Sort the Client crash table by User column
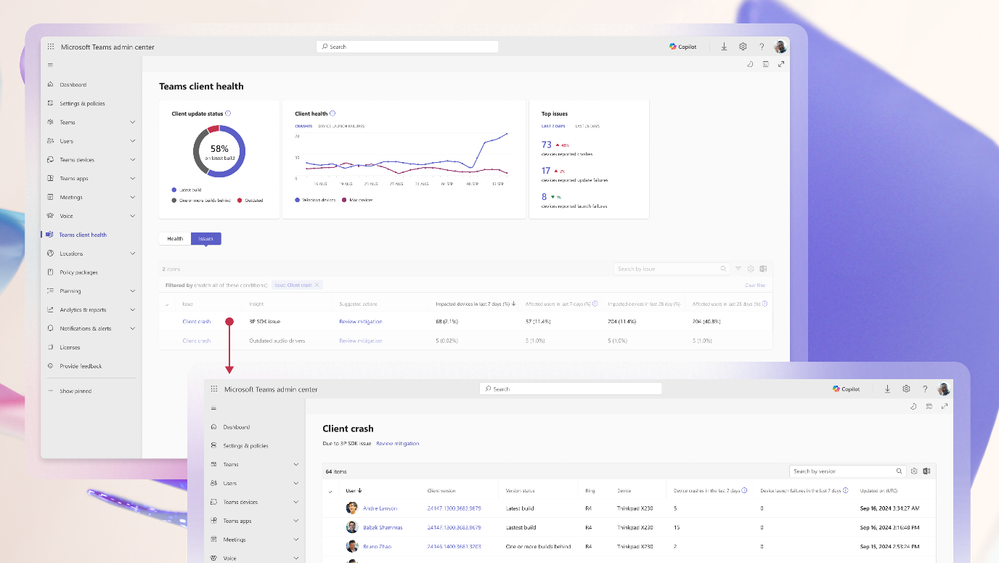The width and height of the screenshot is (999, 563). pyautogui.click(x=354, y=491)
